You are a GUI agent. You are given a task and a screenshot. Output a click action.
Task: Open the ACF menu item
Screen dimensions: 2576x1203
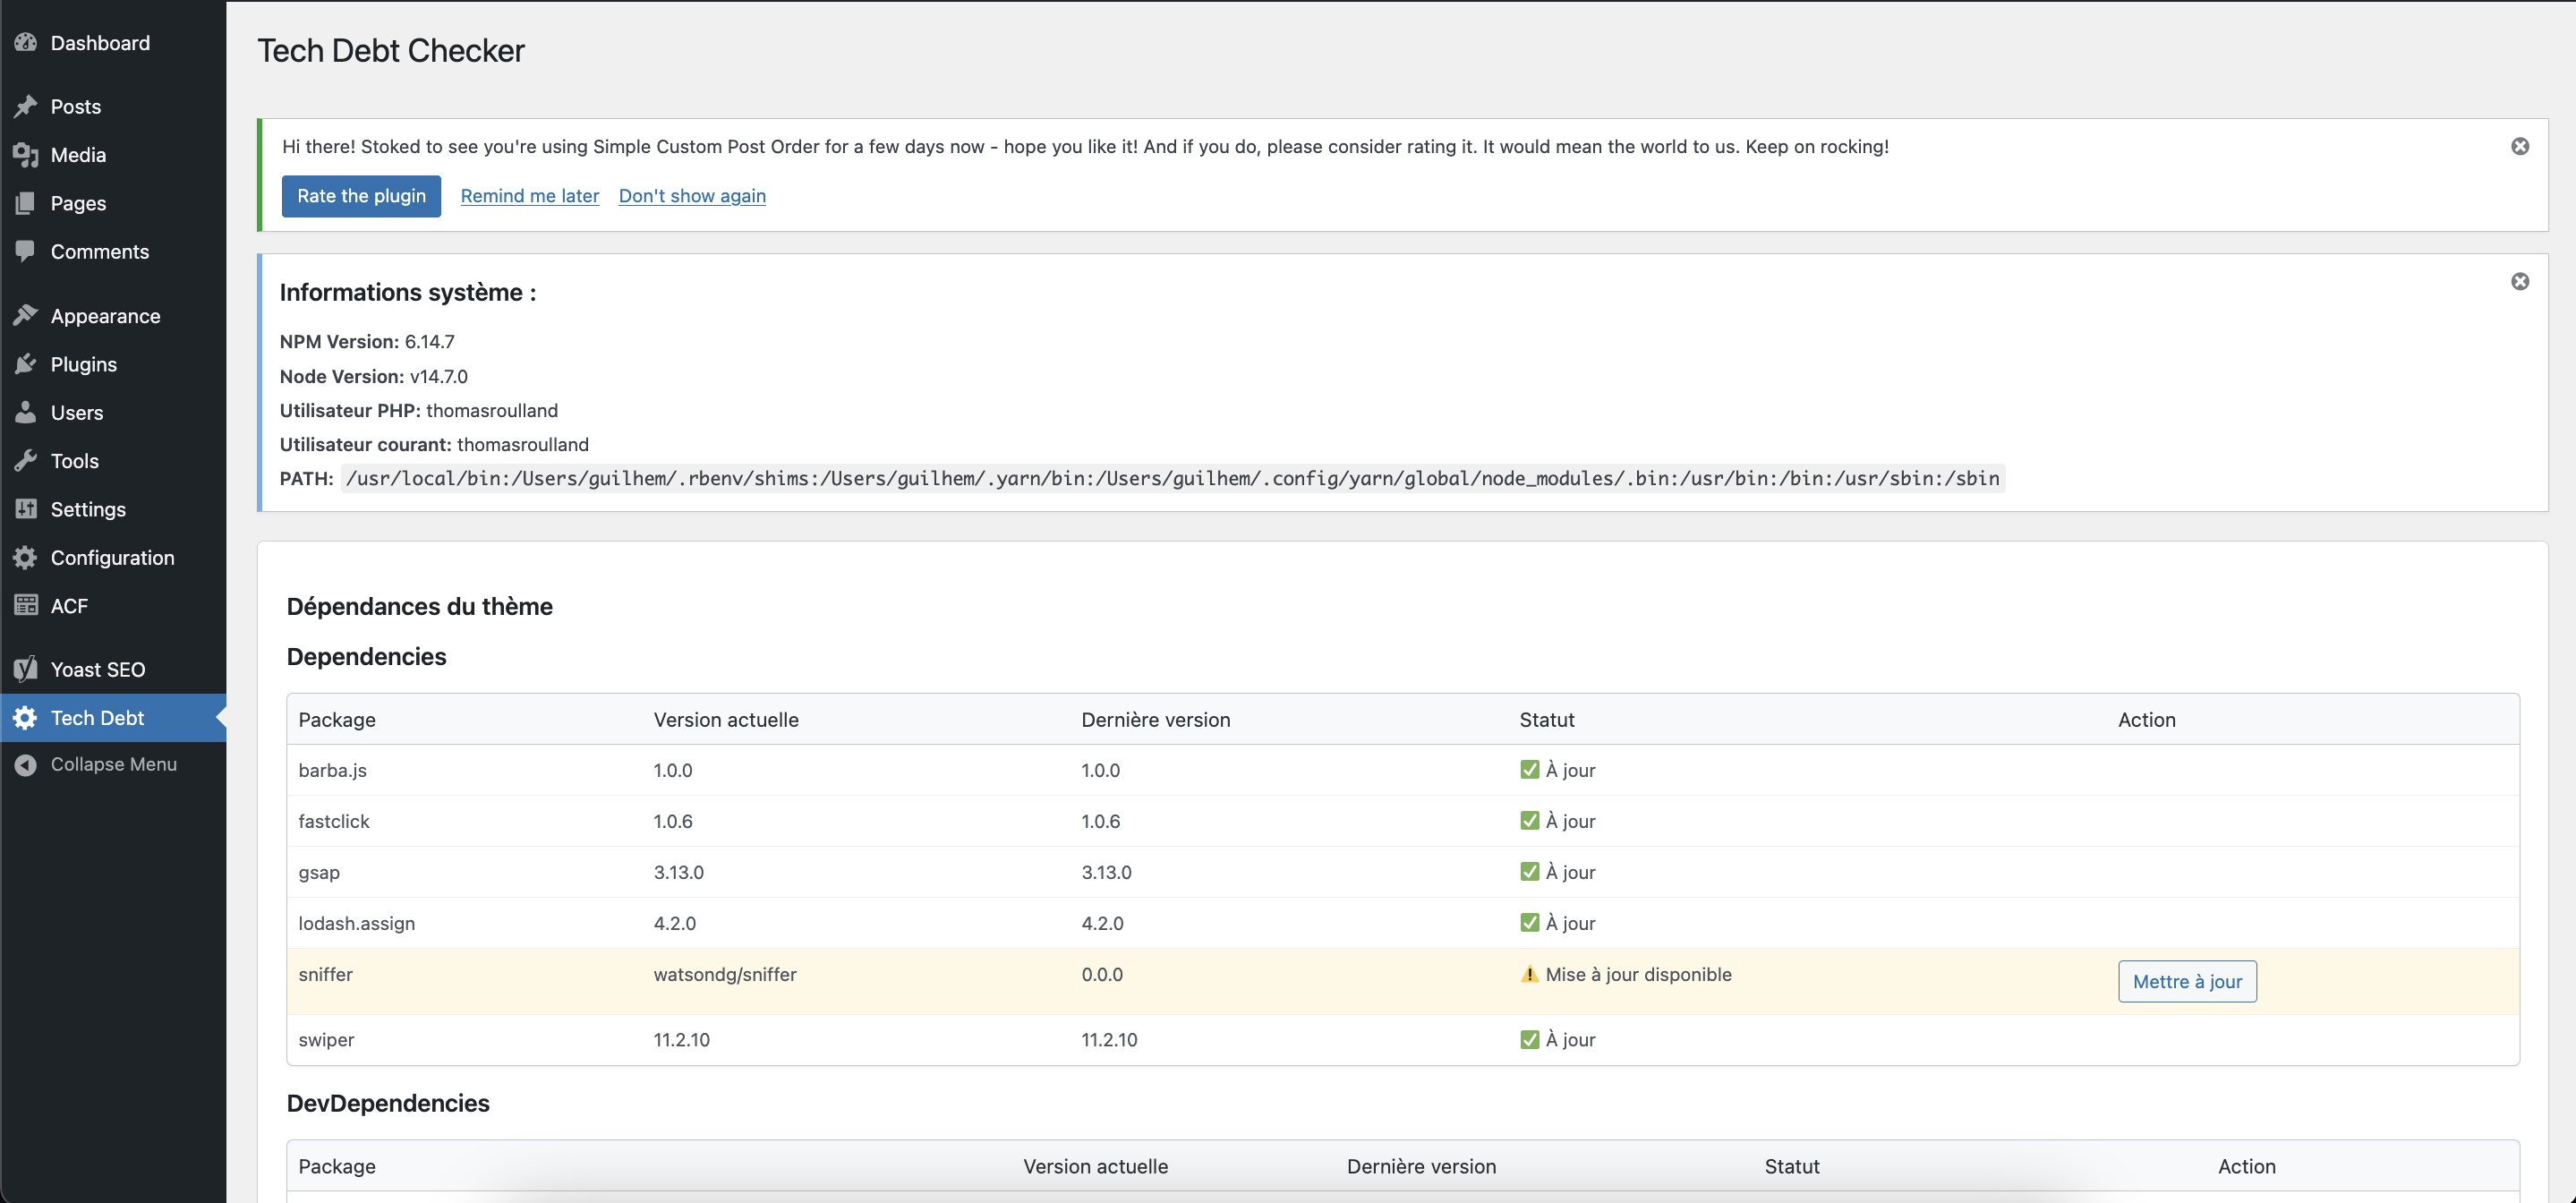(x=113, y=606)
